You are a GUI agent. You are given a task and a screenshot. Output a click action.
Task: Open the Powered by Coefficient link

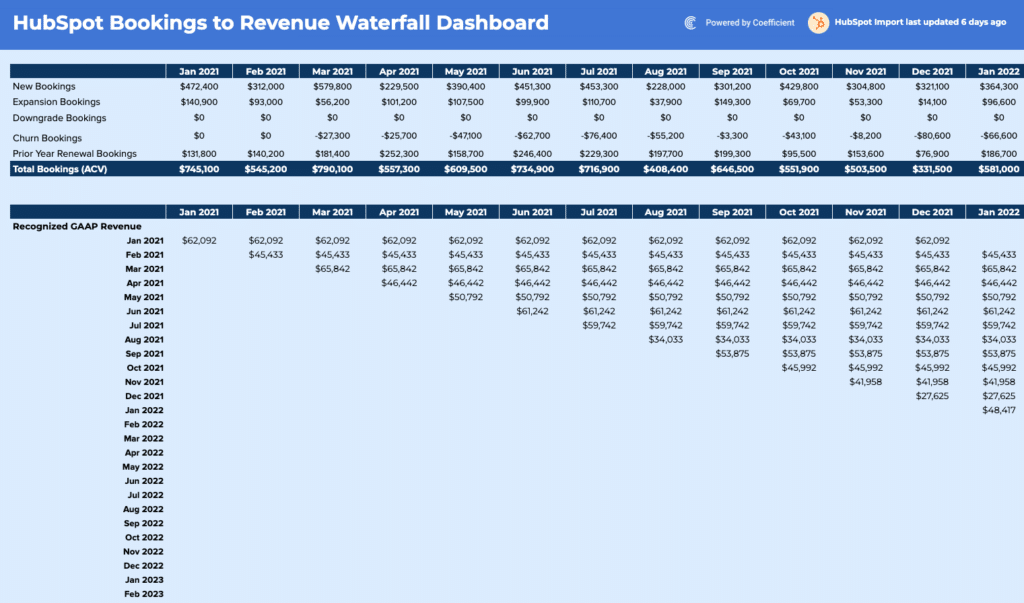pos(750,23)
